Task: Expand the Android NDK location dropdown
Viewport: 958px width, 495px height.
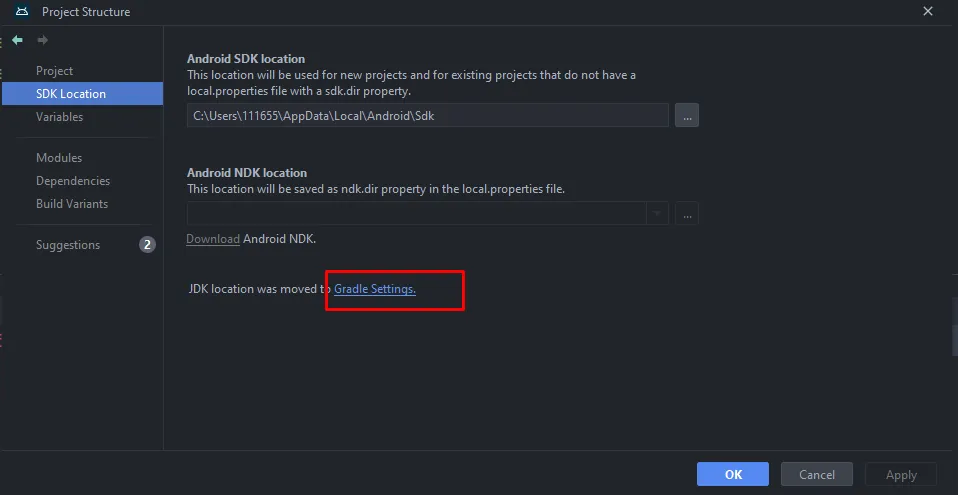Action: 657,213
